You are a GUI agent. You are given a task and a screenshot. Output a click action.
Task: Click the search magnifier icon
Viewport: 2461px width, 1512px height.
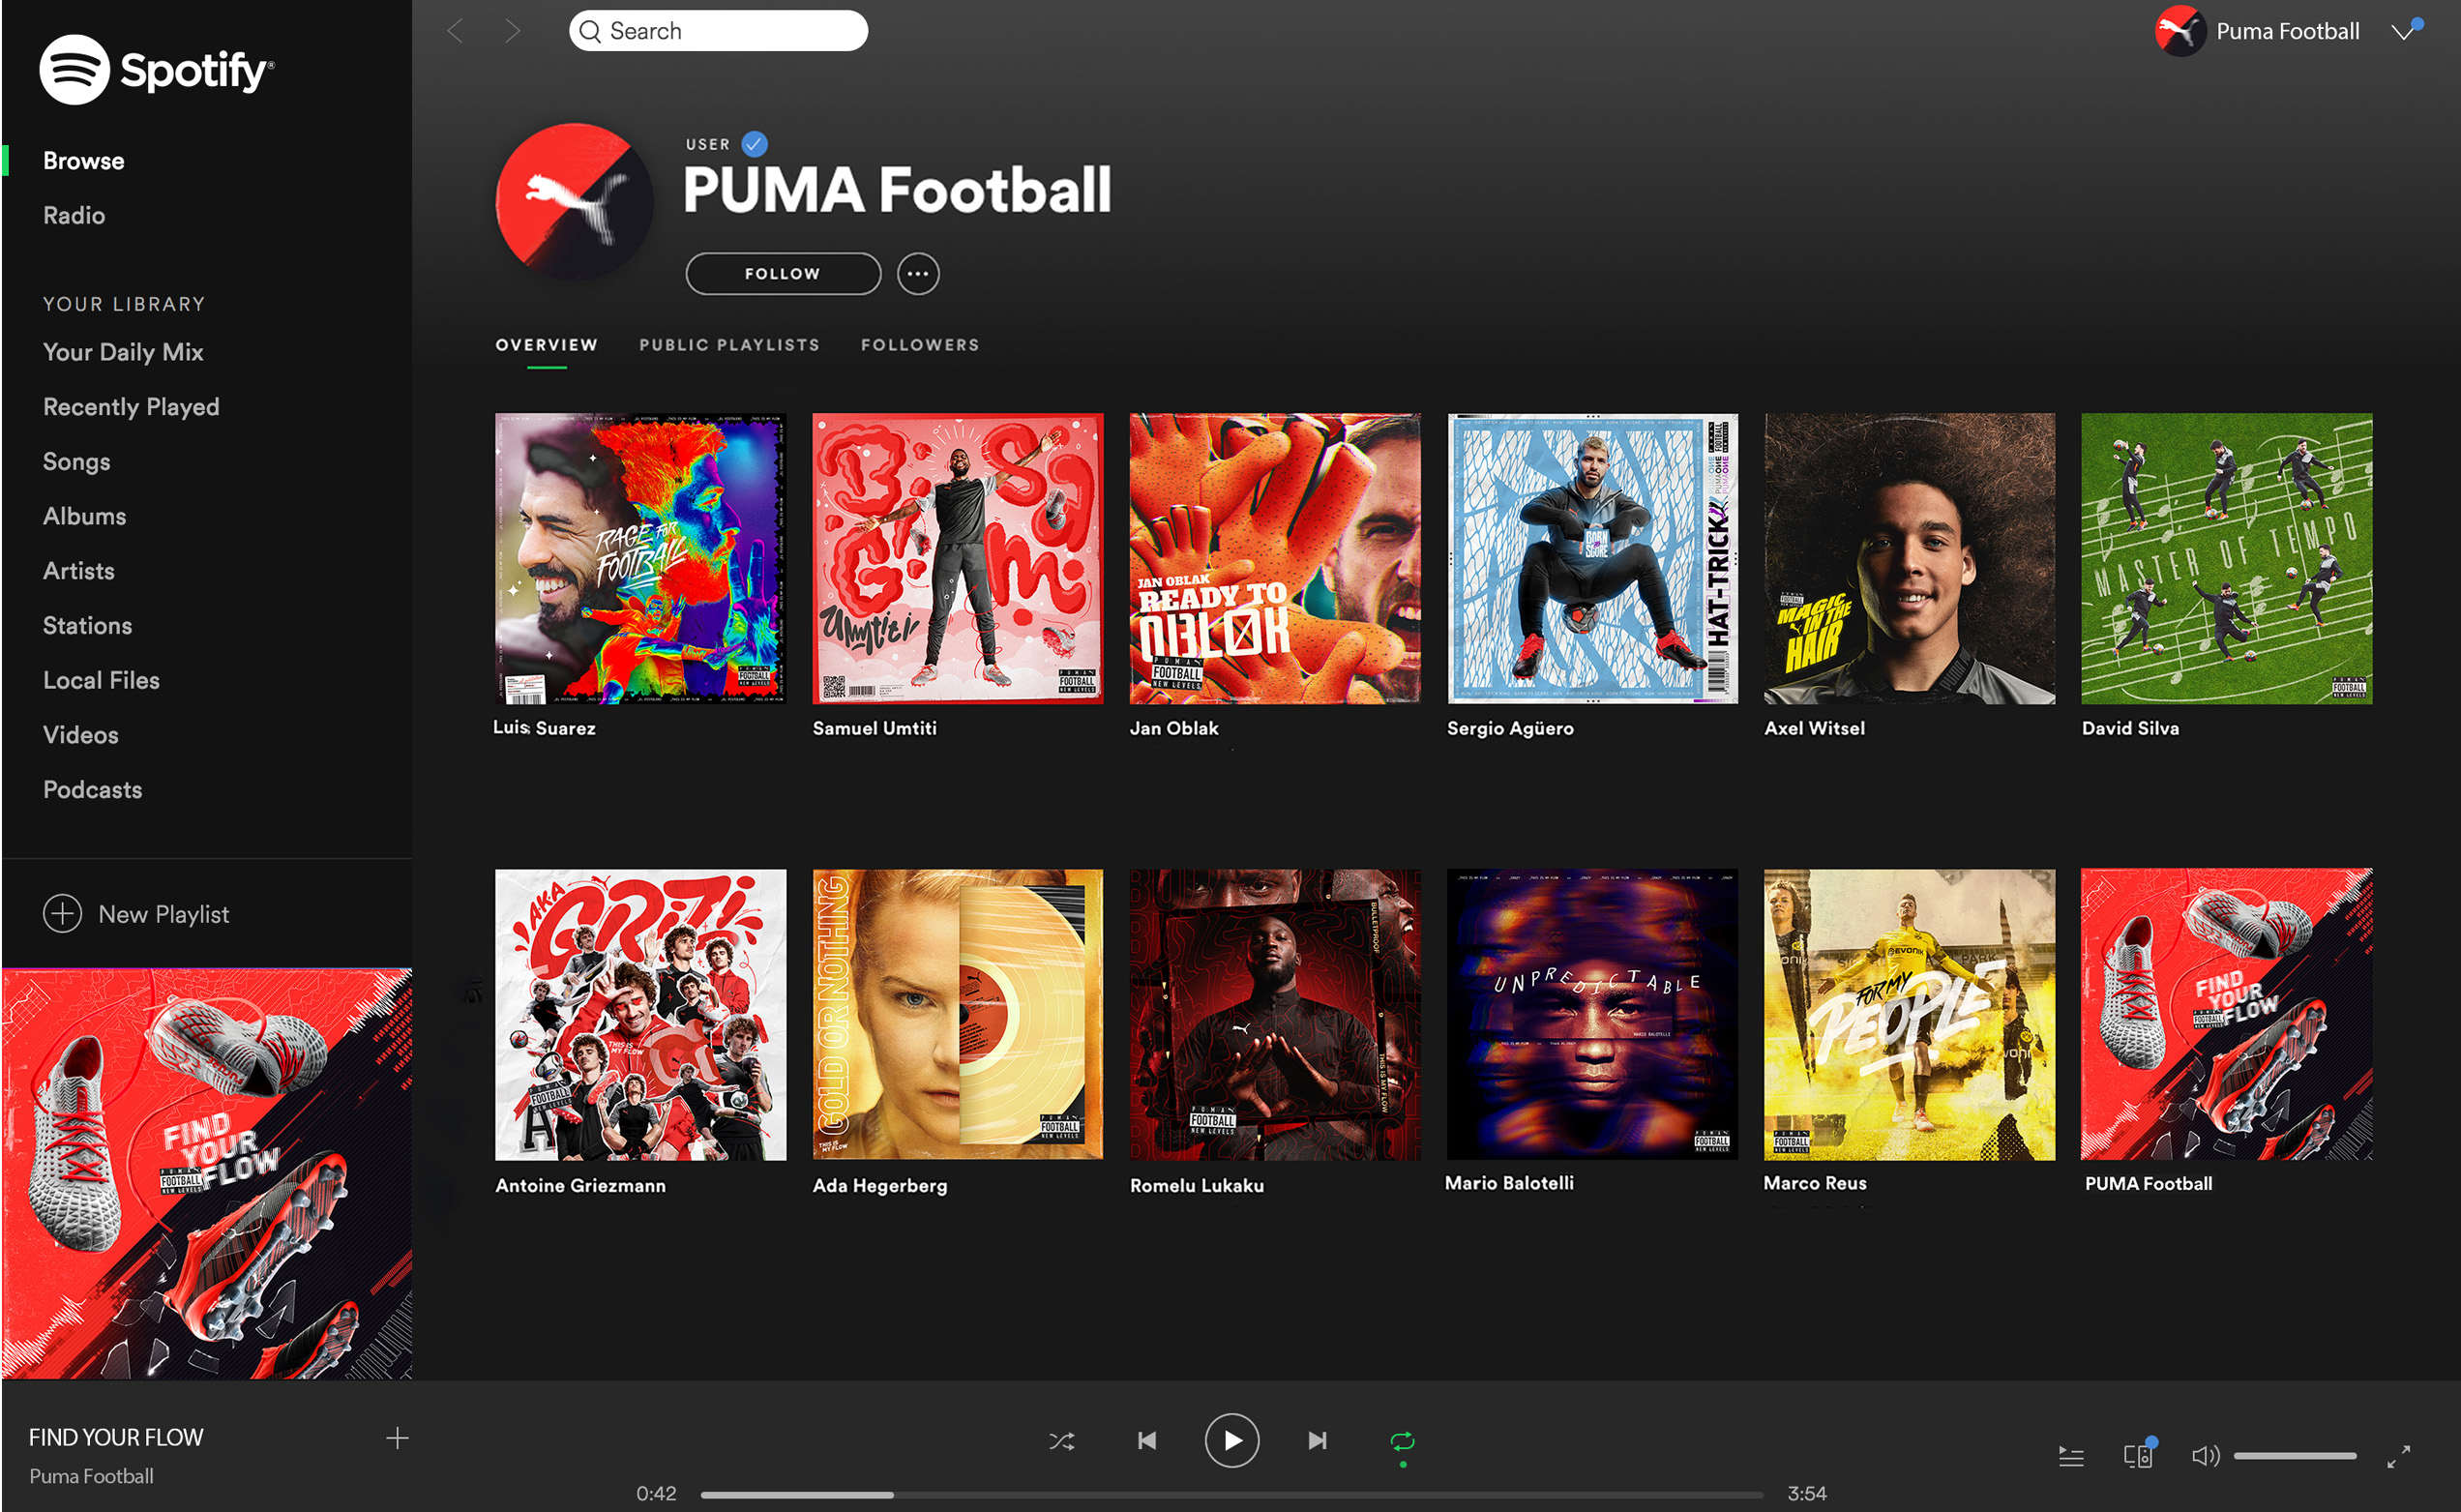click(x=590, y=31)
